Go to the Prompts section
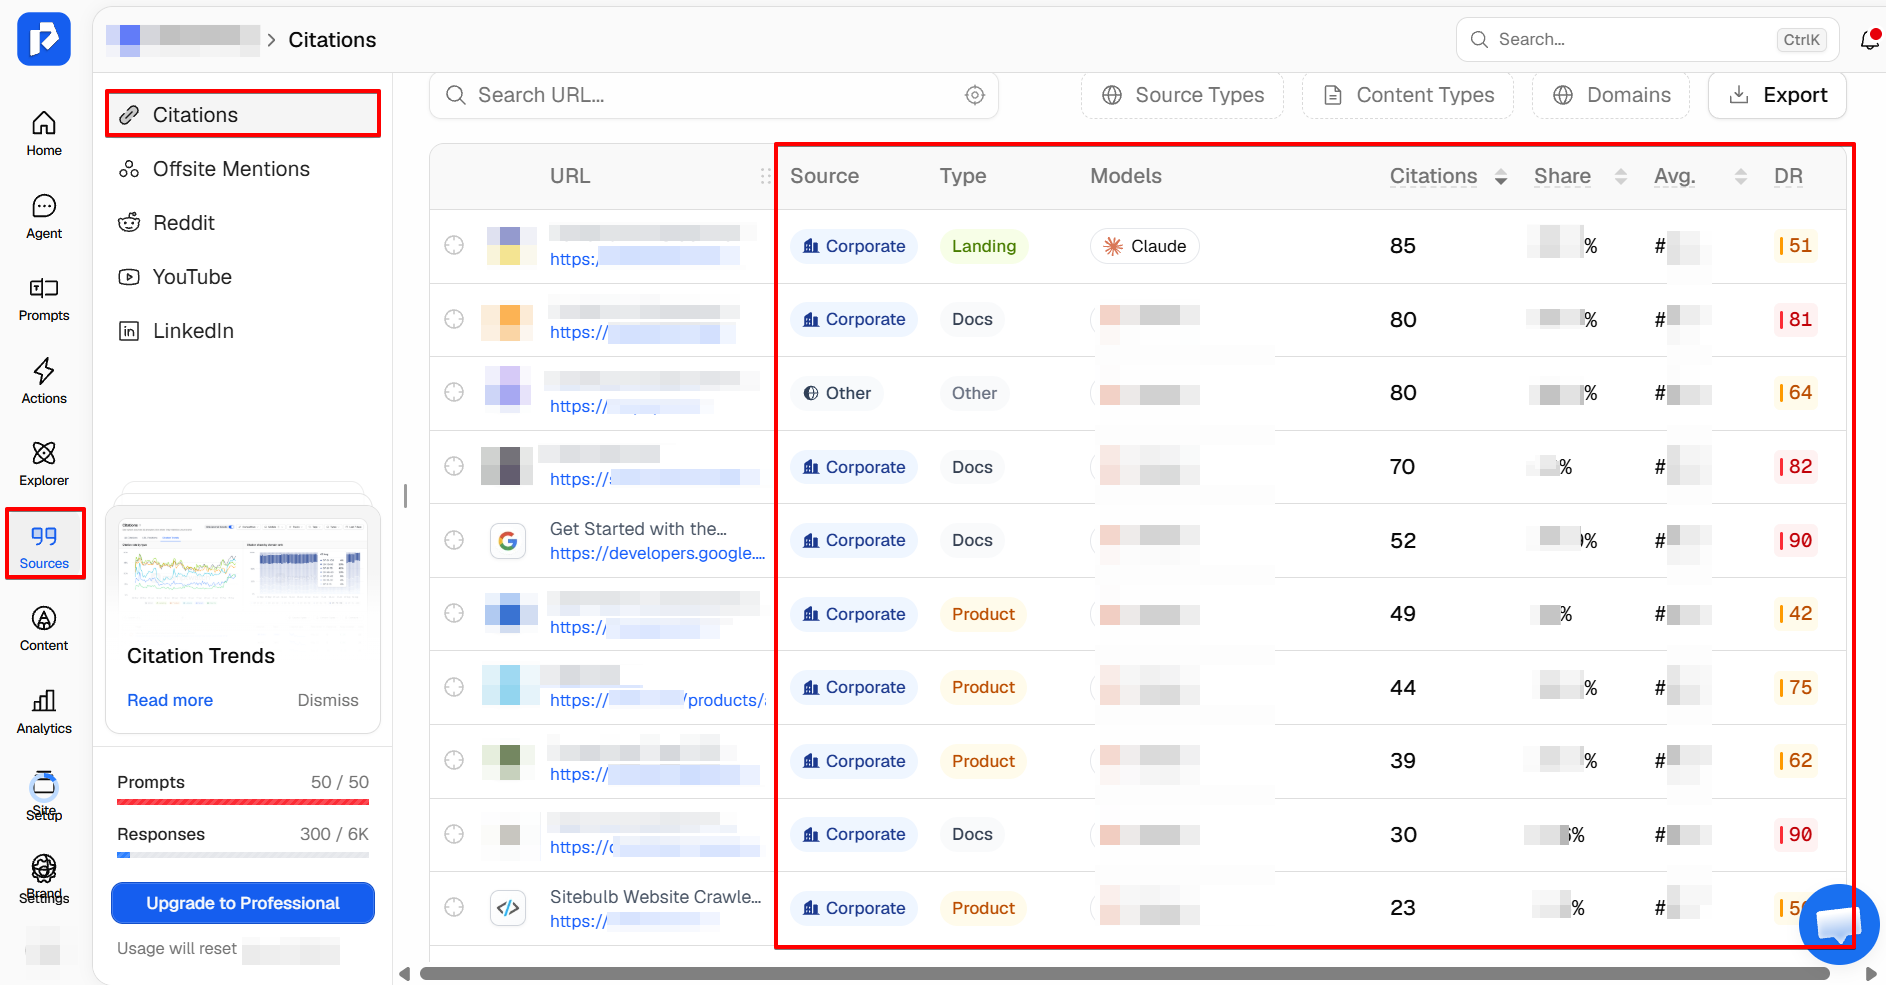 pyautogui.click(x=44, y=299)
